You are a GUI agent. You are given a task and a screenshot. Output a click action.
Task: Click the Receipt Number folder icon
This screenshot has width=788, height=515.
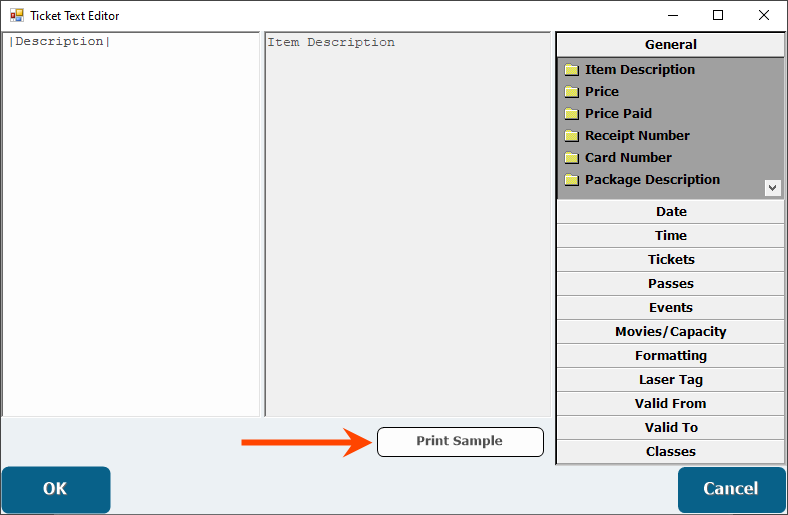(571, 136)
